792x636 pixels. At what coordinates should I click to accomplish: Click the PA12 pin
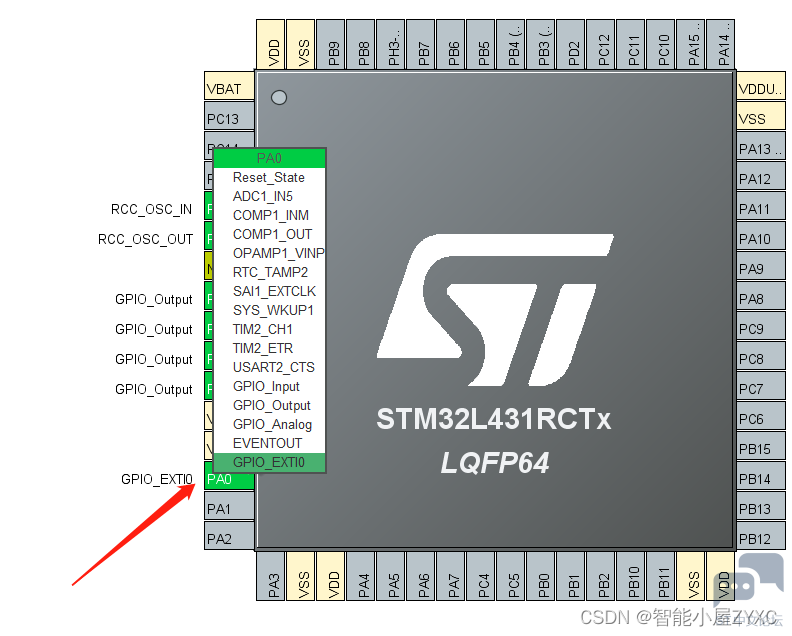tap(761, 175)
